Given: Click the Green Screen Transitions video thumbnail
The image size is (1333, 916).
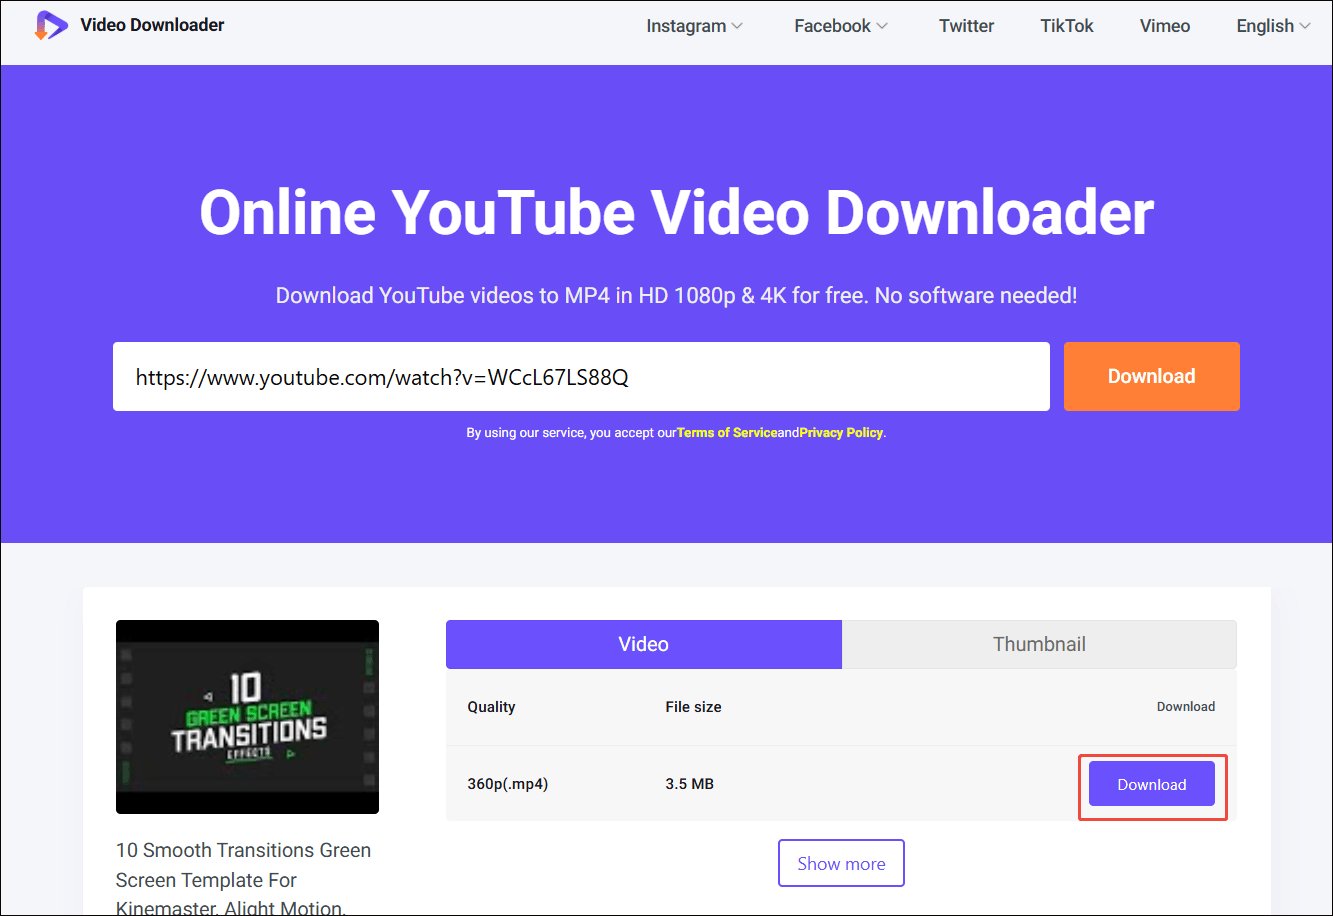Looking at the screenshot, I should 247,717.
